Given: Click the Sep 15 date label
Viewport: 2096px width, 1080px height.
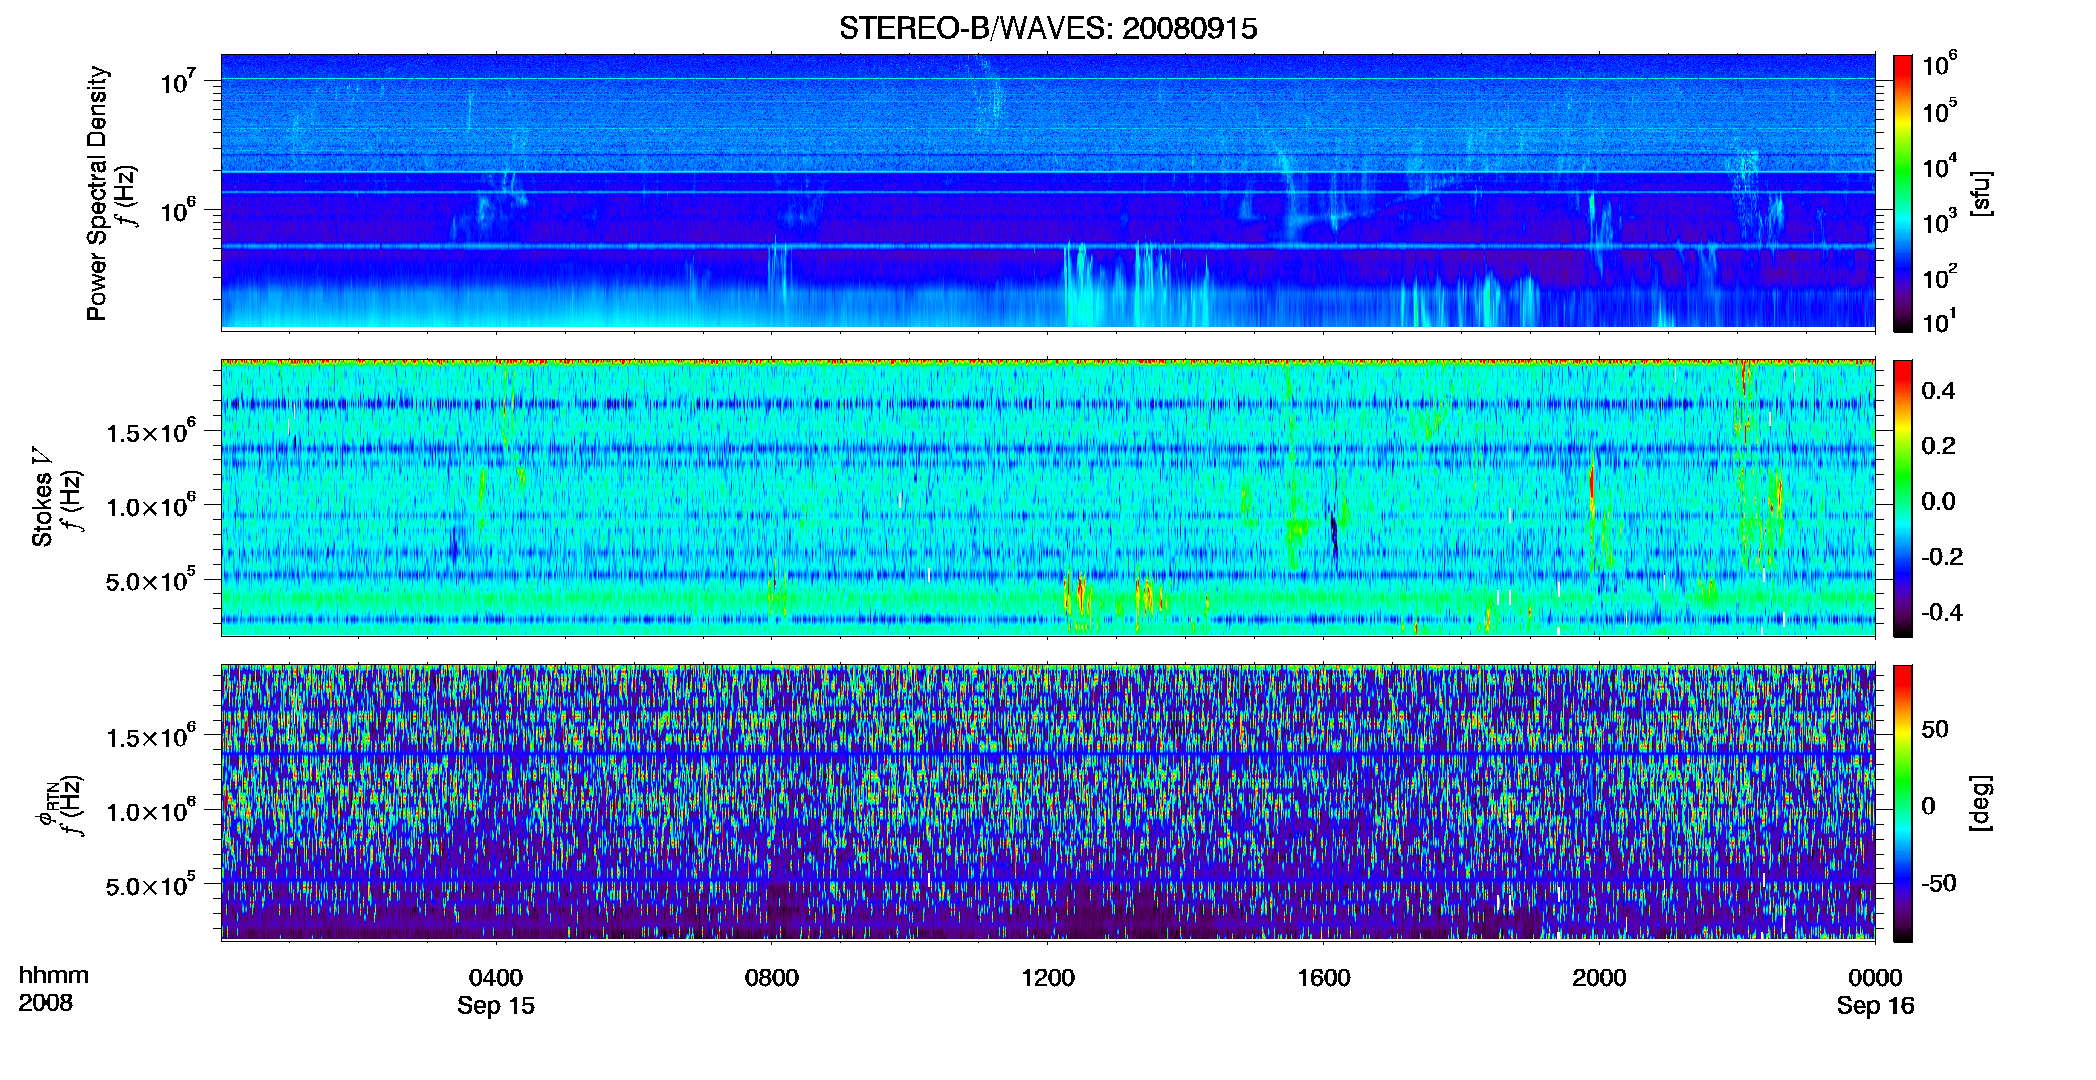Looking at the screenshot, I should pos(496,1006).
